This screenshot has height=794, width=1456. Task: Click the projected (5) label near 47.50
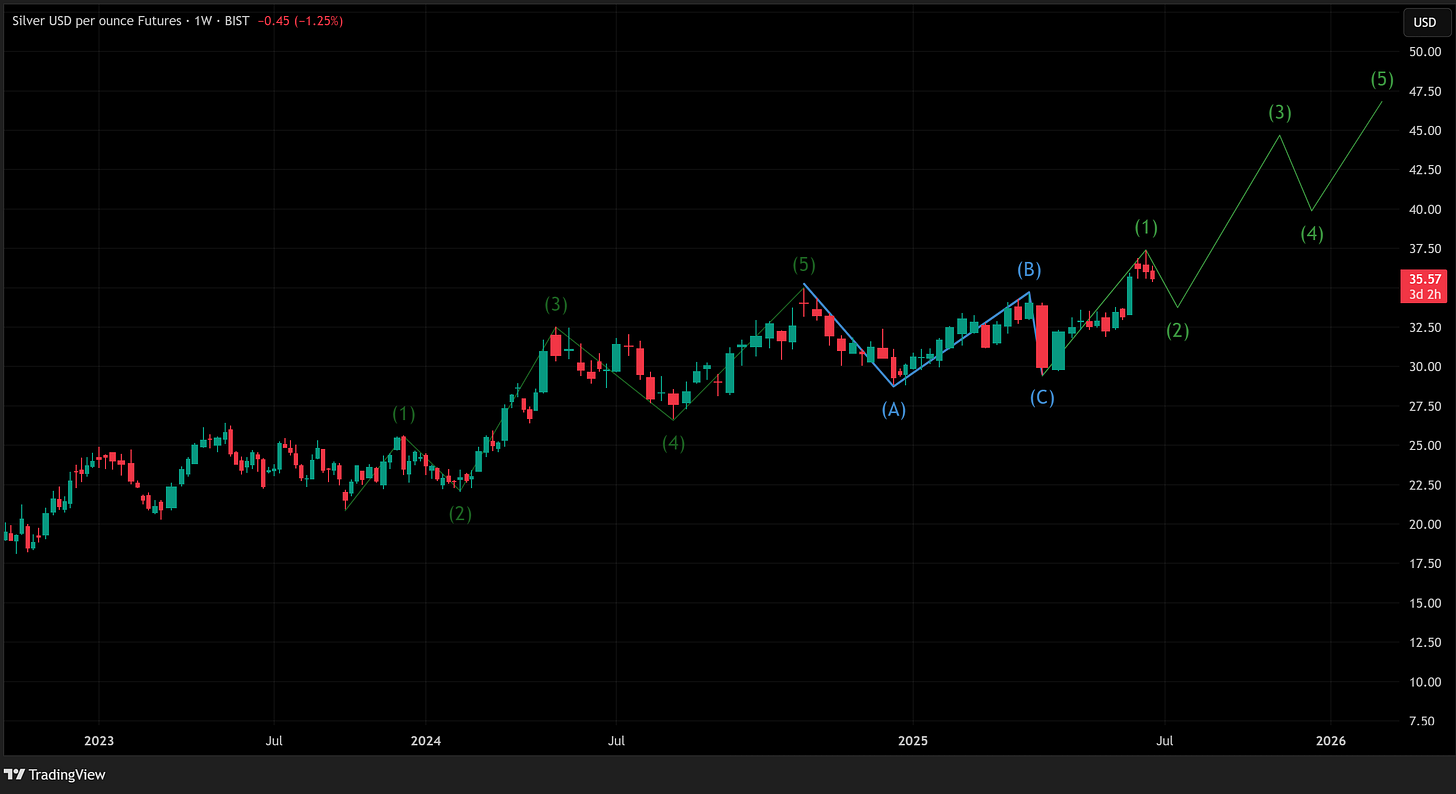point(1382,79)
